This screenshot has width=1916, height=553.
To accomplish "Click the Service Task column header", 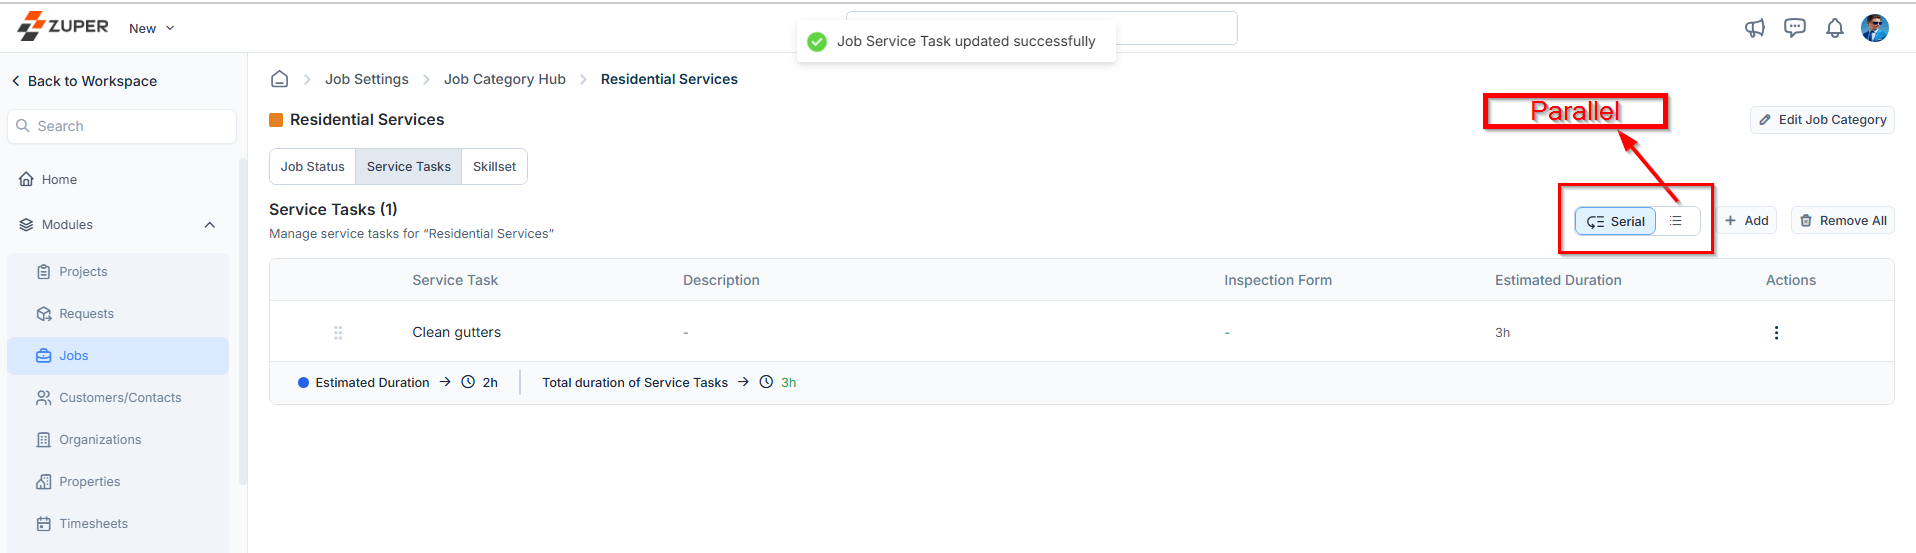I will [455, 280].
